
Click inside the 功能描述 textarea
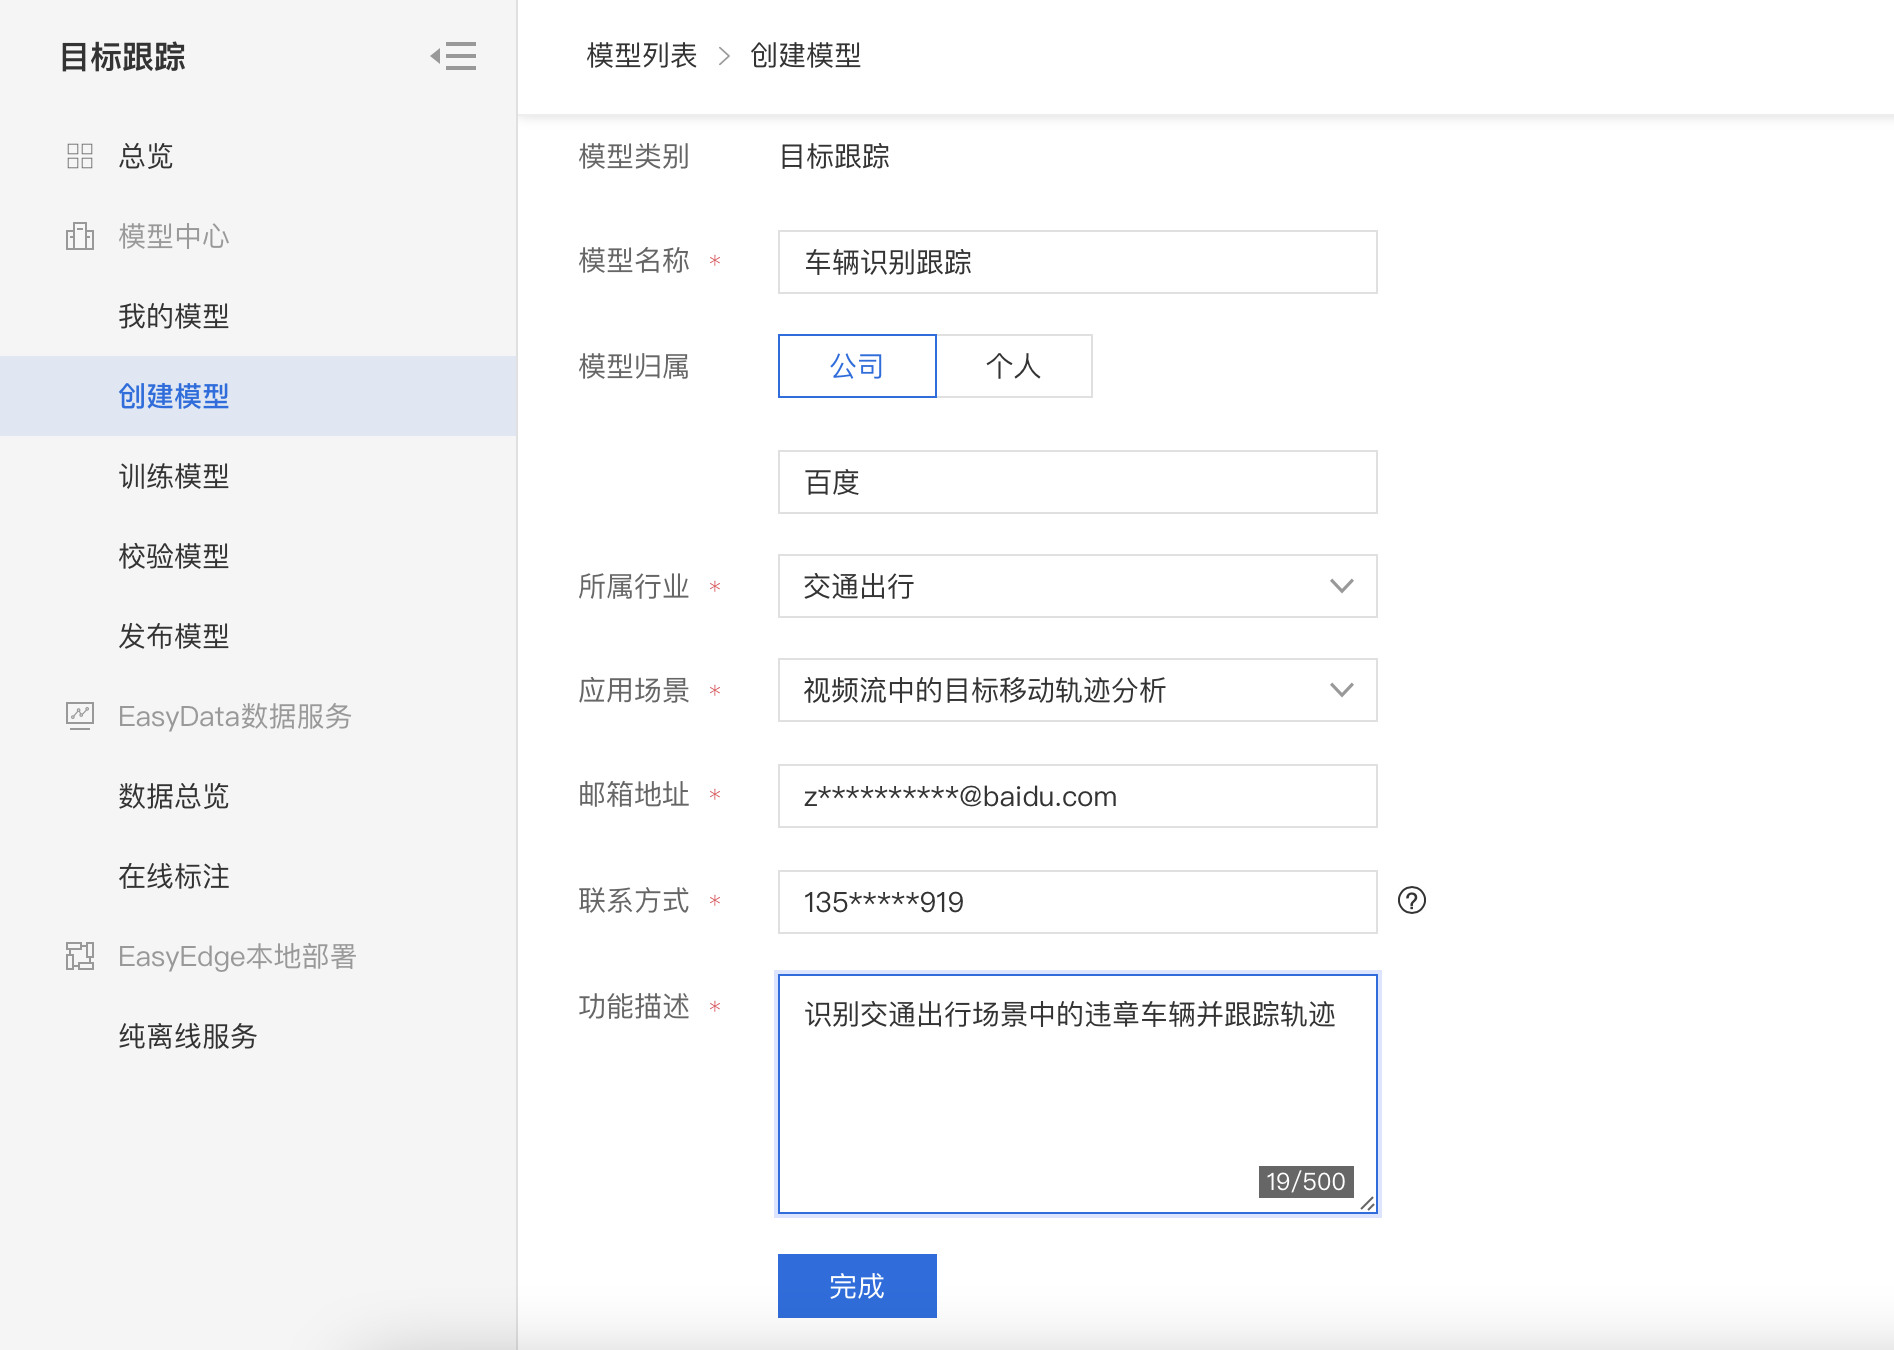(x=1078, y=1094)
